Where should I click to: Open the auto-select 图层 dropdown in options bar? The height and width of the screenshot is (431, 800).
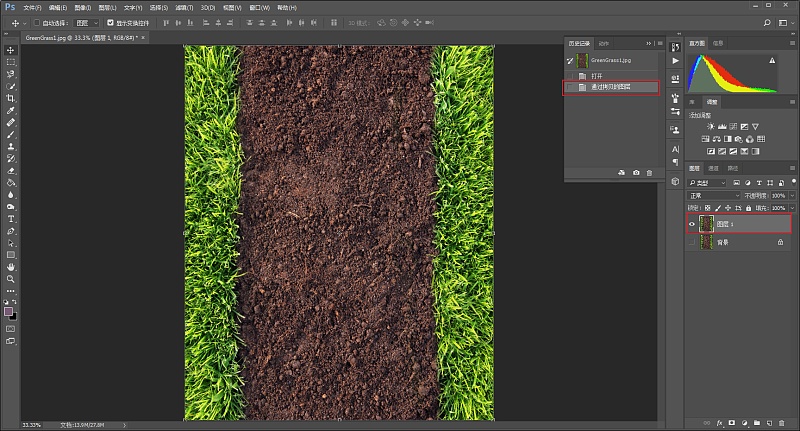(87, 22)
